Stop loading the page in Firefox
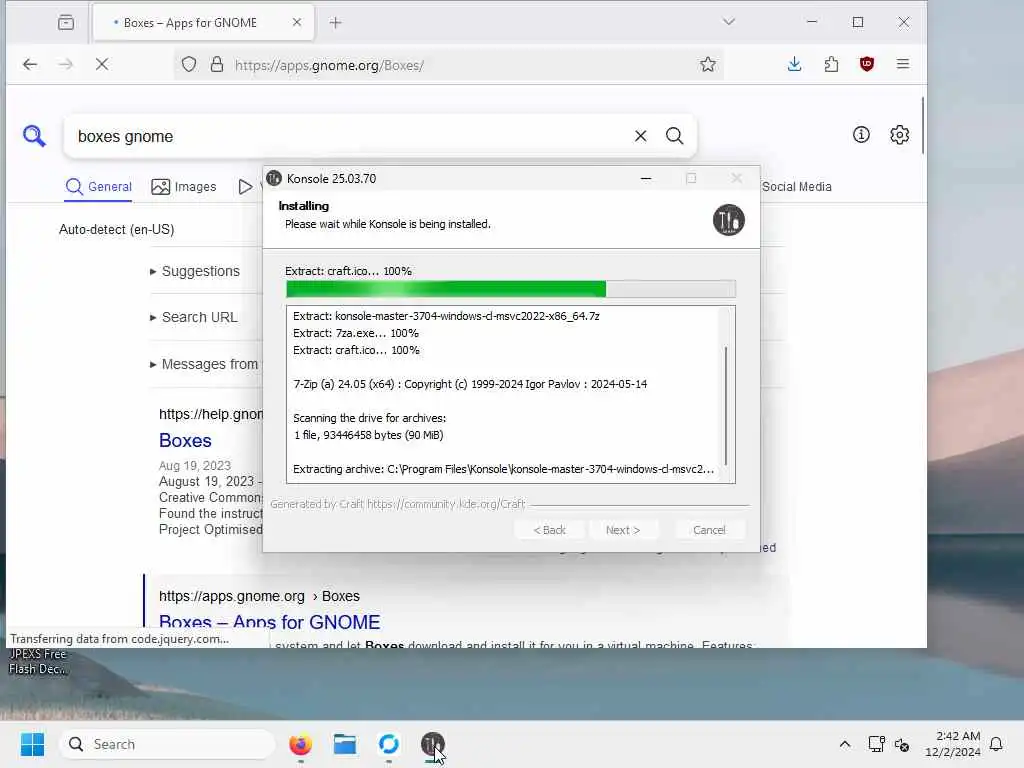 click(x=102, y=64)
